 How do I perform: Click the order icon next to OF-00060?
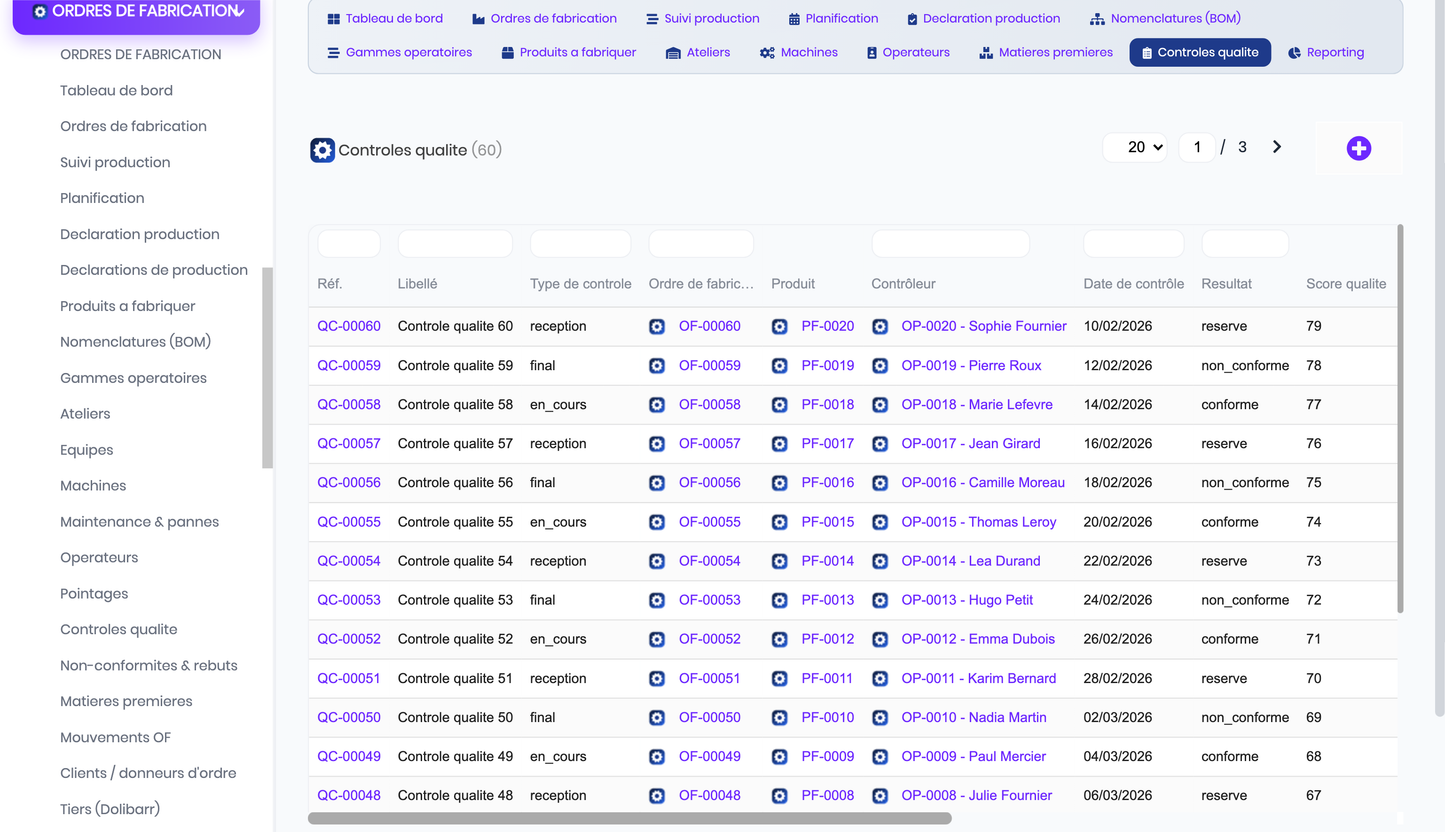657,326
